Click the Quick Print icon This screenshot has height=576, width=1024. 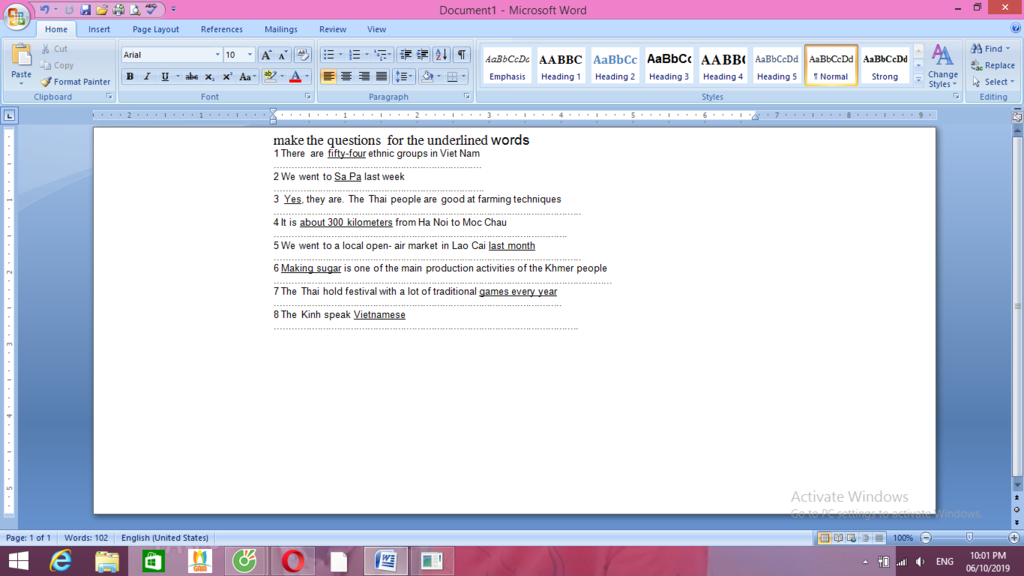(x=119, y=10)
